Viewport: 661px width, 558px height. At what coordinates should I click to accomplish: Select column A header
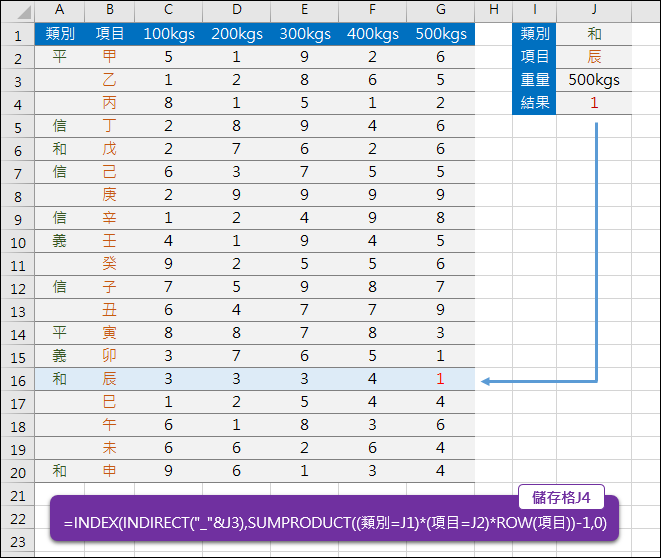coord(59,10)
